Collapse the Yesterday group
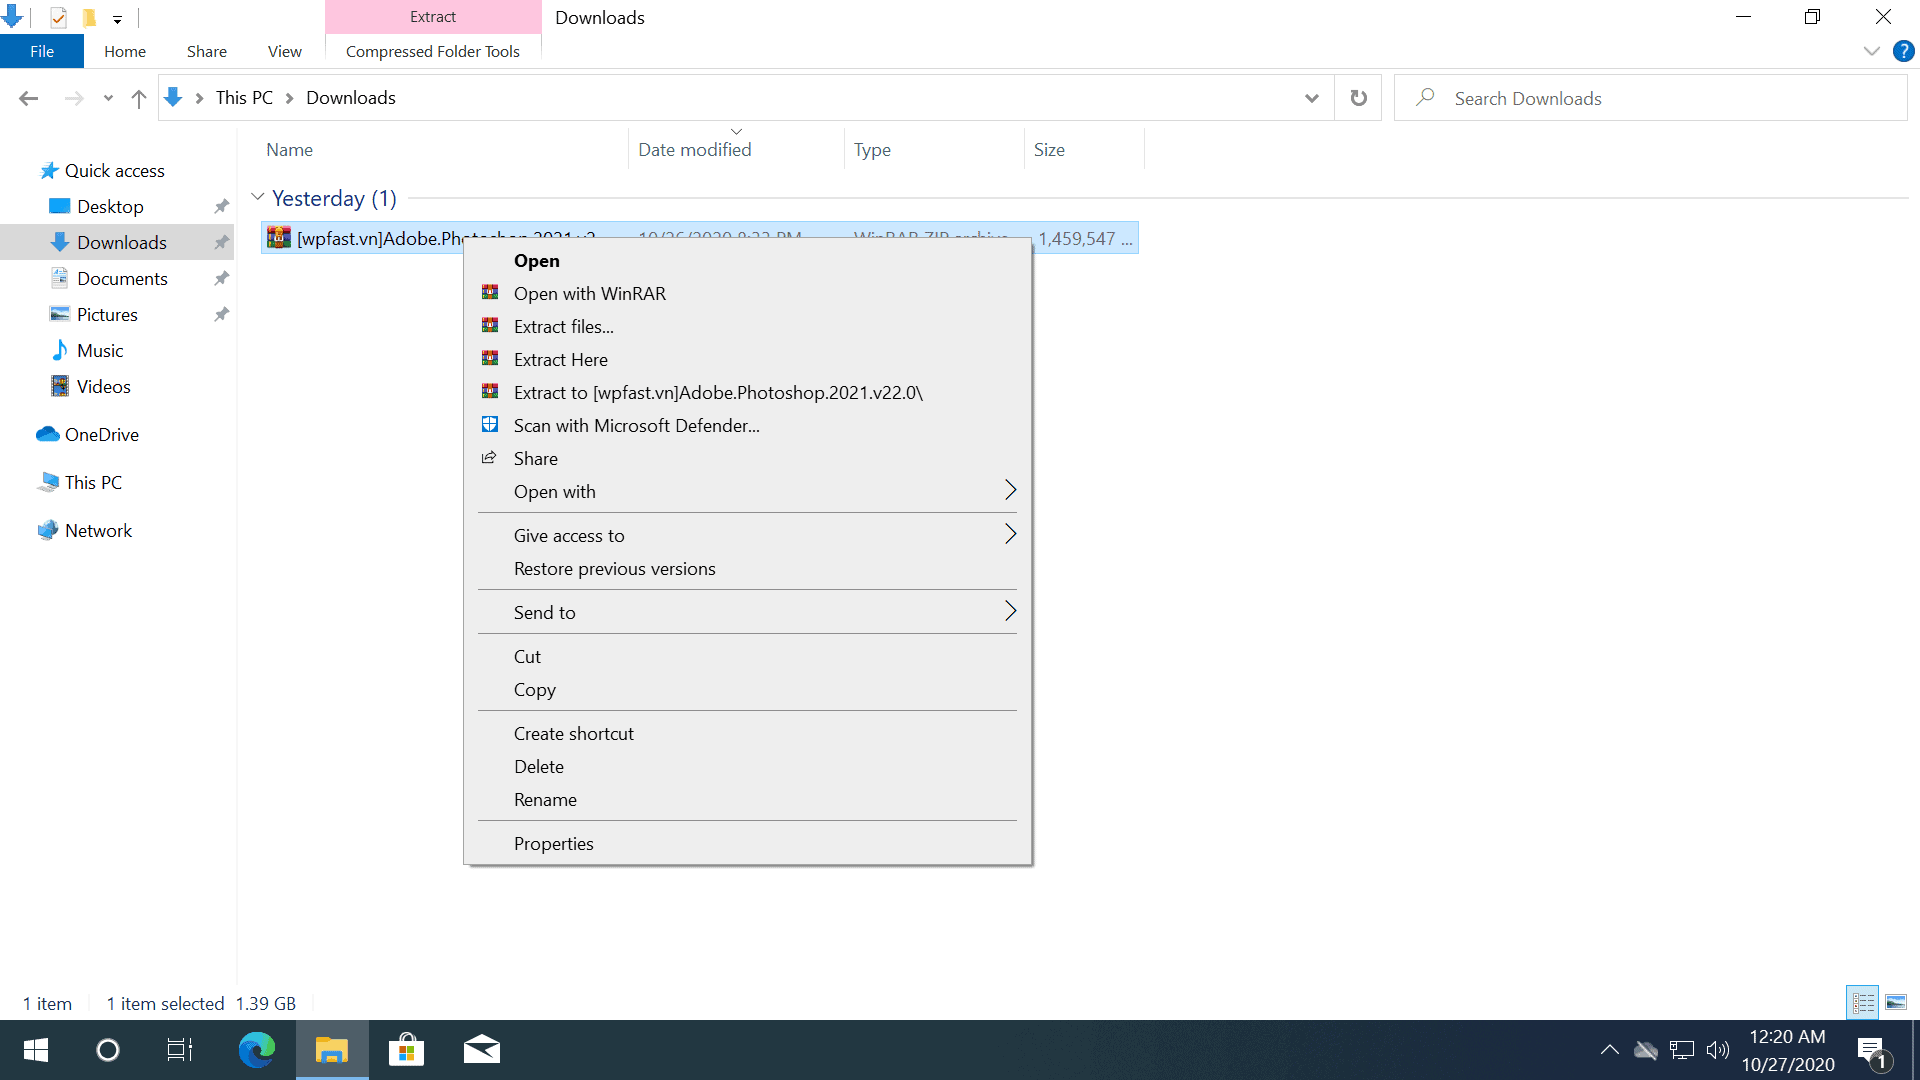Viewport: 1920px width, 1080px height. coord(257,198)
